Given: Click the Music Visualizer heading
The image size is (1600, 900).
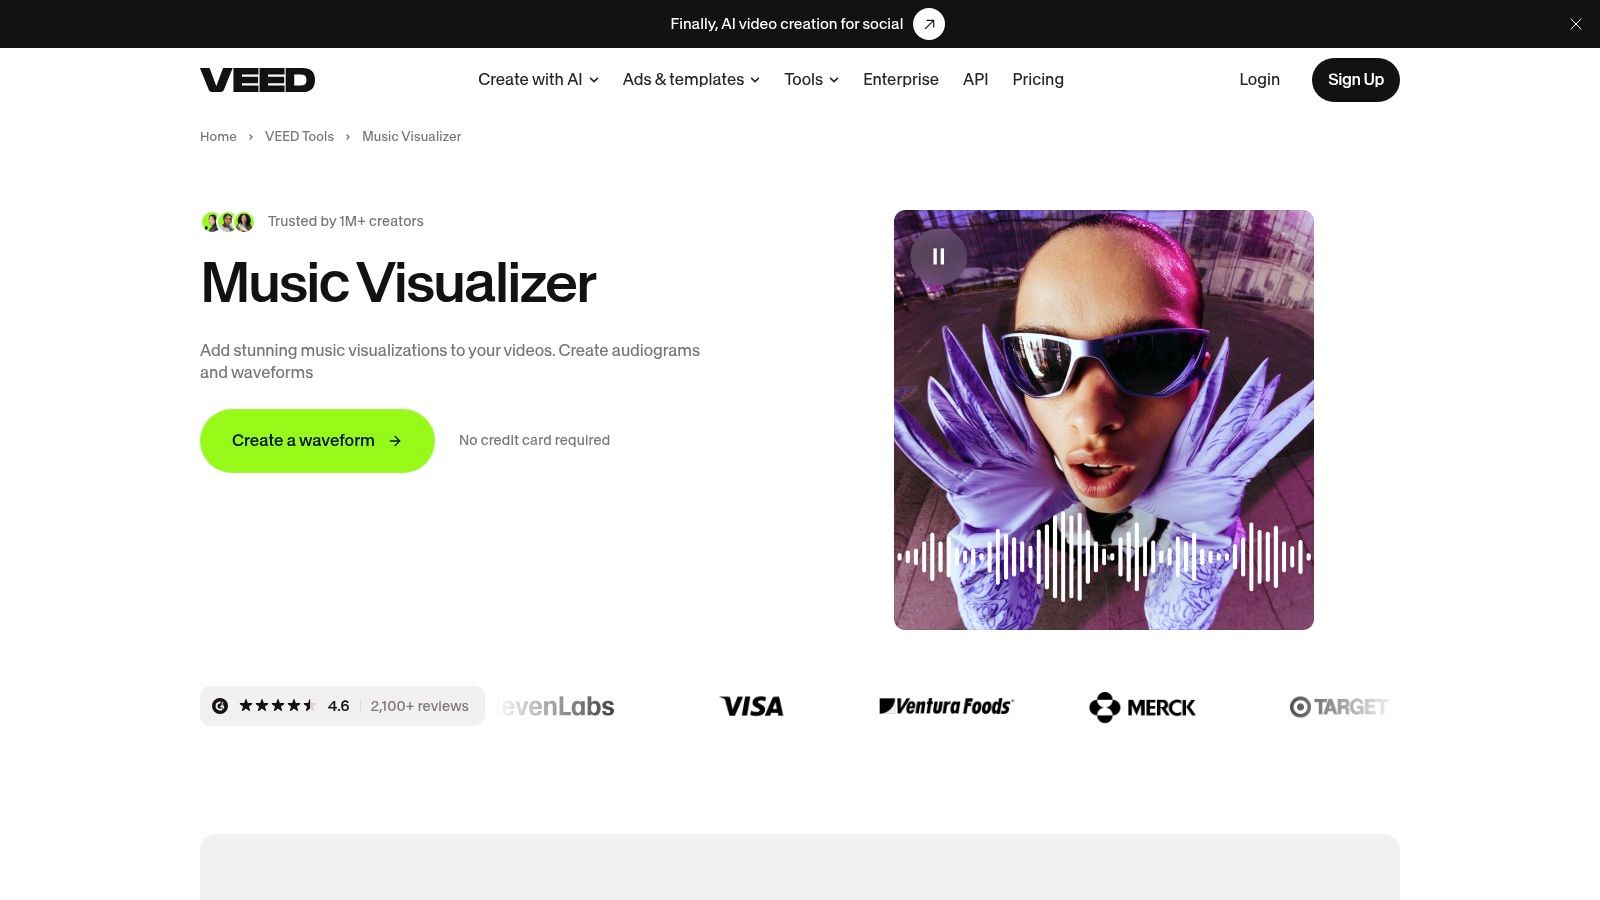Looking at the screenshot, I should 398,283.
